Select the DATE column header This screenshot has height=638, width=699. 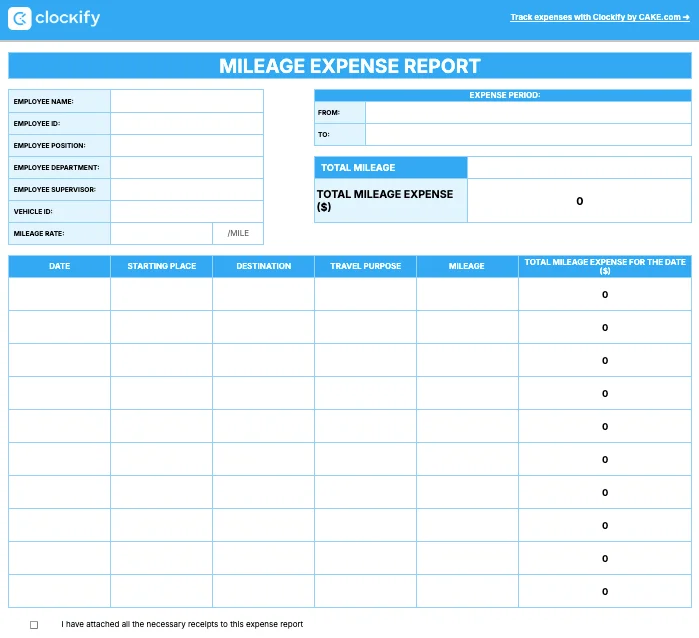pyautogui.click(x=59, y=266)
